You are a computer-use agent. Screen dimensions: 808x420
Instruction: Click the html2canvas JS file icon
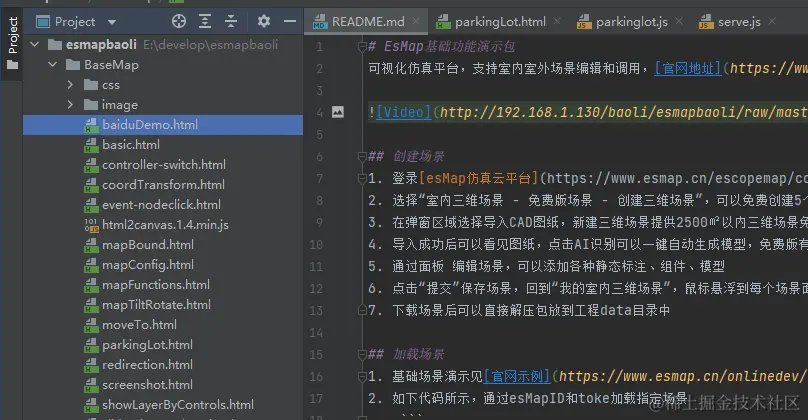tap(91, 225)
